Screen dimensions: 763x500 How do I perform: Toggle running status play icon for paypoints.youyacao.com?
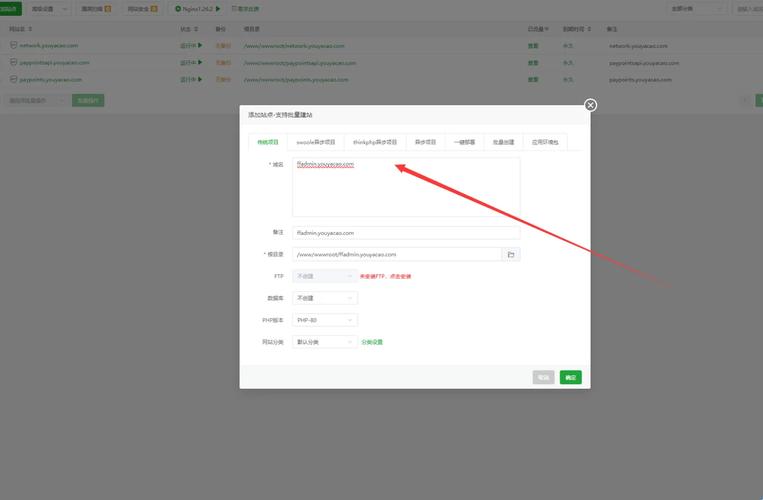(200, 79)
